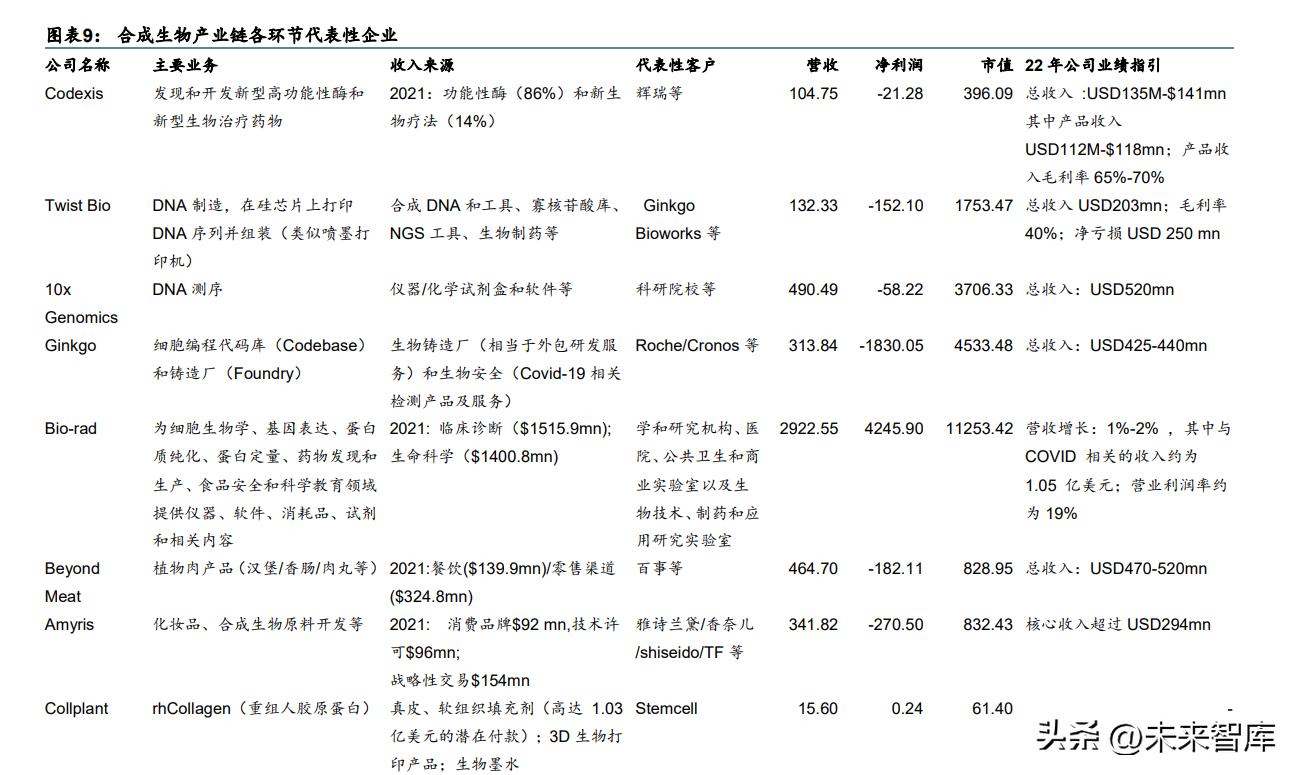Click 10x Genomics market cap 3706.33

click(984, 289)
